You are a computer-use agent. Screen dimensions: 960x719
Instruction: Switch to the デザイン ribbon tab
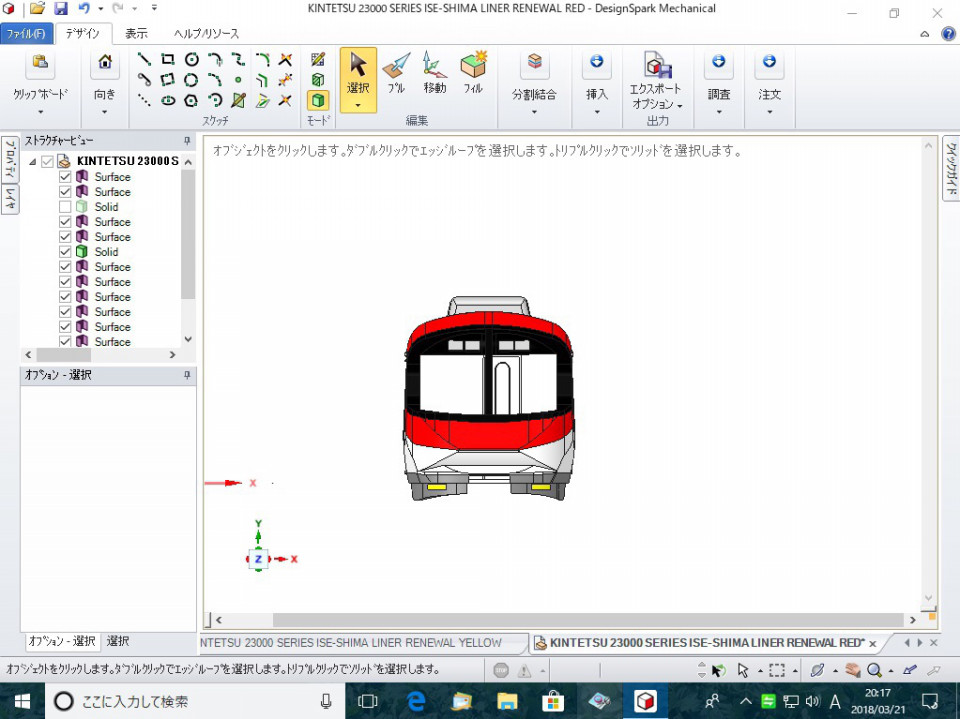[83, 33]
